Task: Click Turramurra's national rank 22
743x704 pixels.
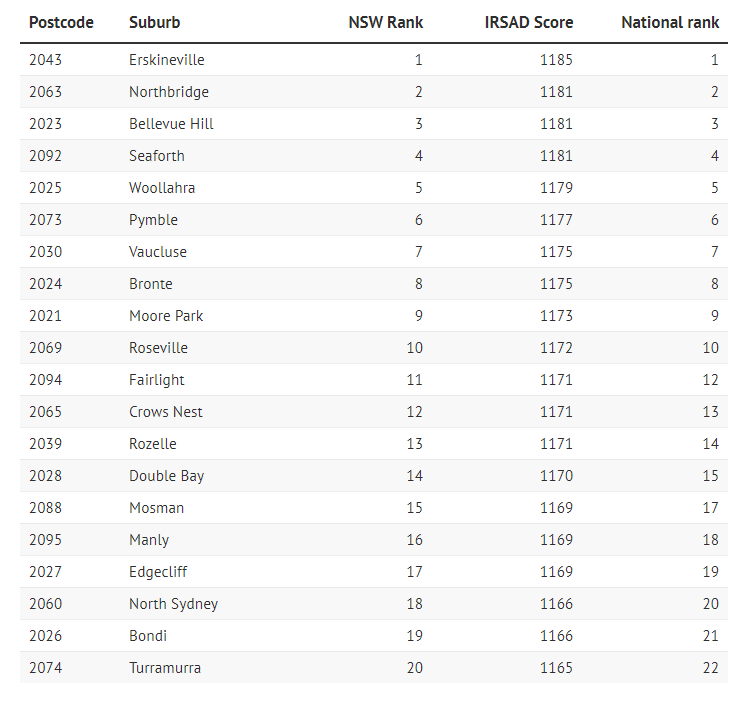Action: tap(711, 668)
